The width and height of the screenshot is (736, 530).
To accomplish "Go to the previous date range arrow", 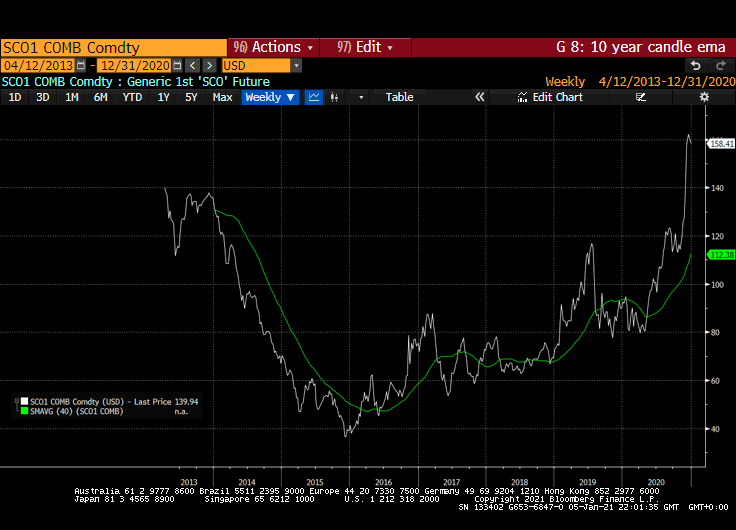I will (192, 65).
